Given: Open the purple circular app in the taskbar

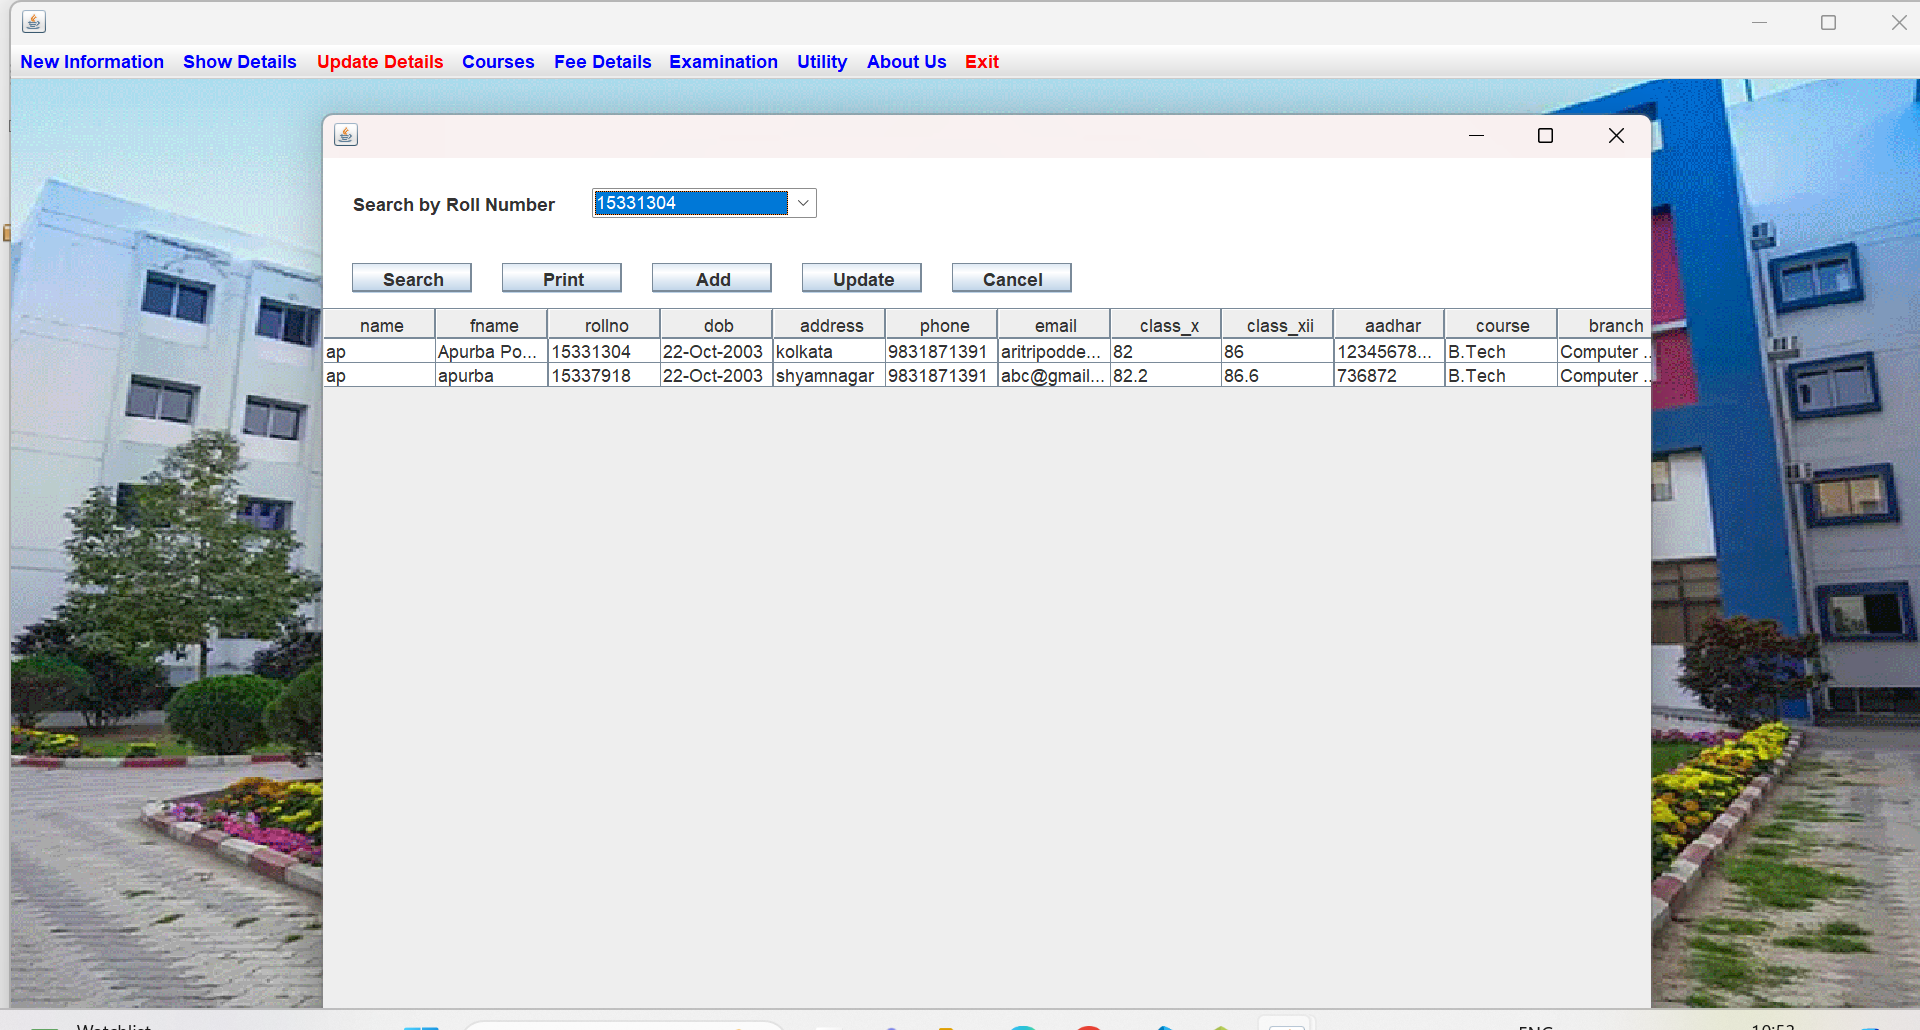Looking at the screenshot, I should coord(891,1025).
